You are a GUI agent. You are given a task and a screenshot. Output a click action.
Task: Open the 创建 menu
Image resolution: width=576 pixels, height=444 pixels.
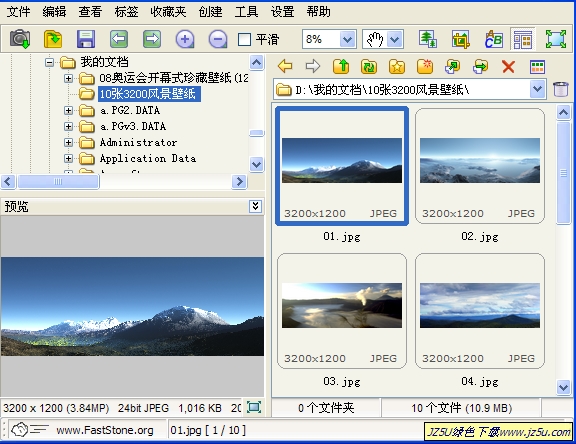210,12
